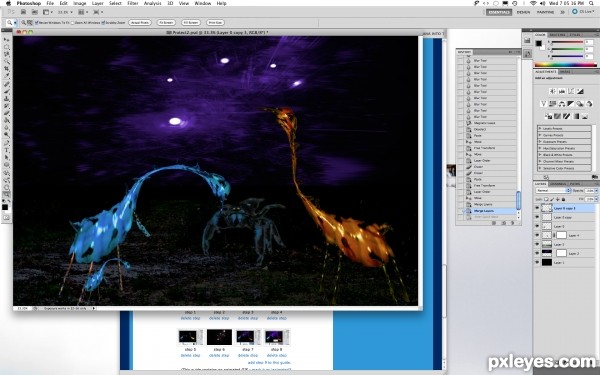Click the Print Size button
600x375 pixels.
tap(215, 23)
